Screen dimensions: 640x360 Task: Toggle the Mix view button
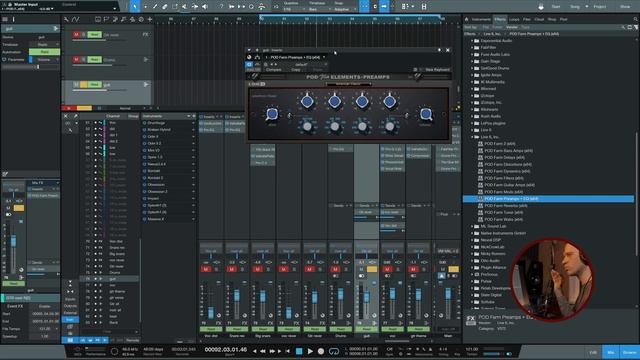(611, 352)
